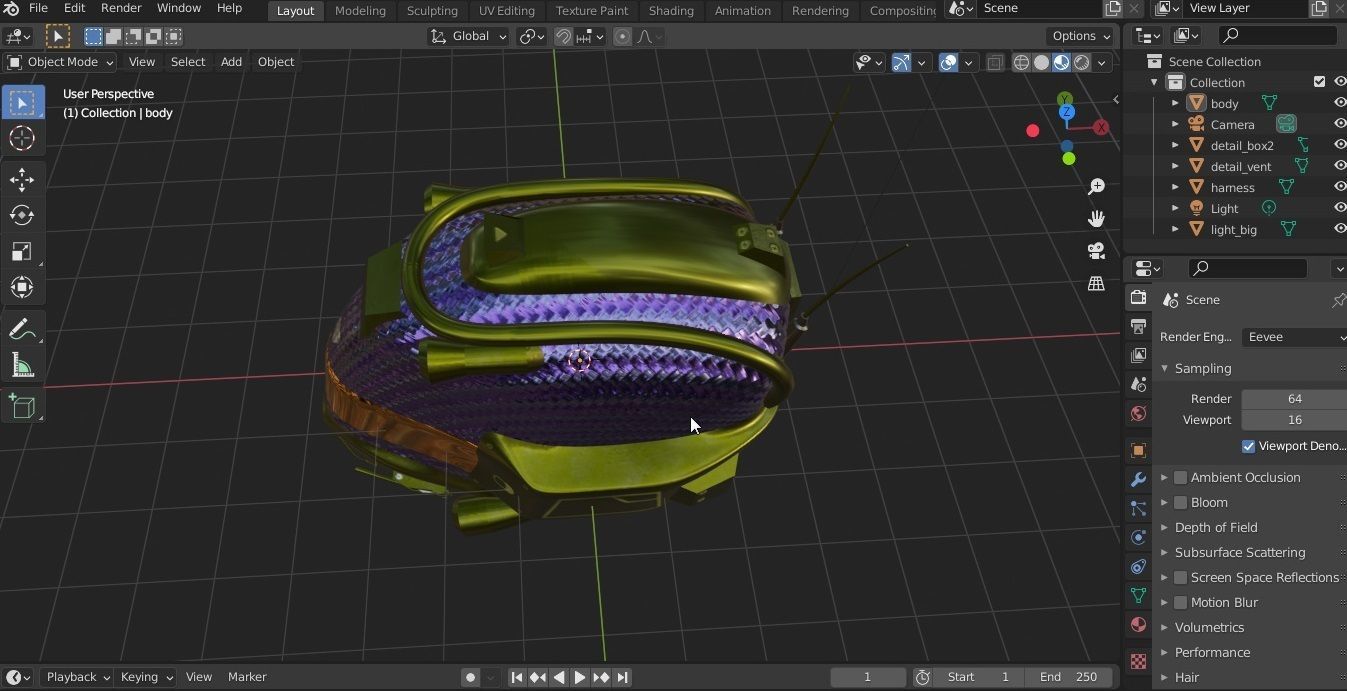
Task: Toggle the Viewport Denoising checkbox
Action: point(1248,446)
